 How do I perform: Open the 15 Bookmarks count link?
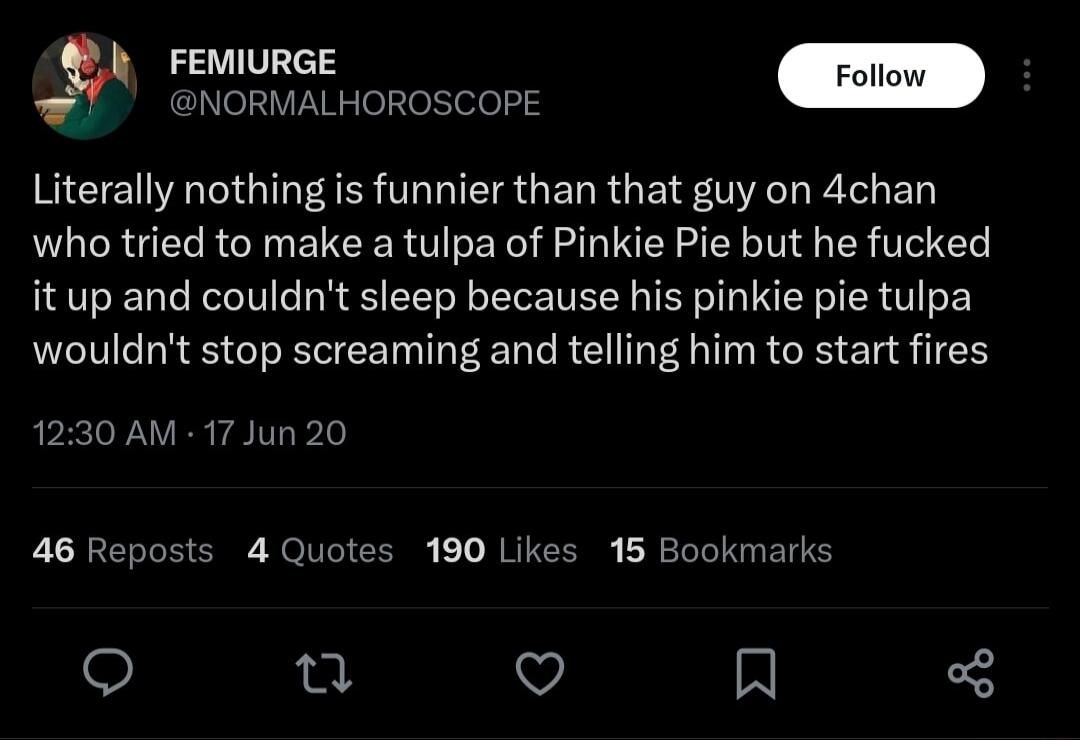click(722, 550)
